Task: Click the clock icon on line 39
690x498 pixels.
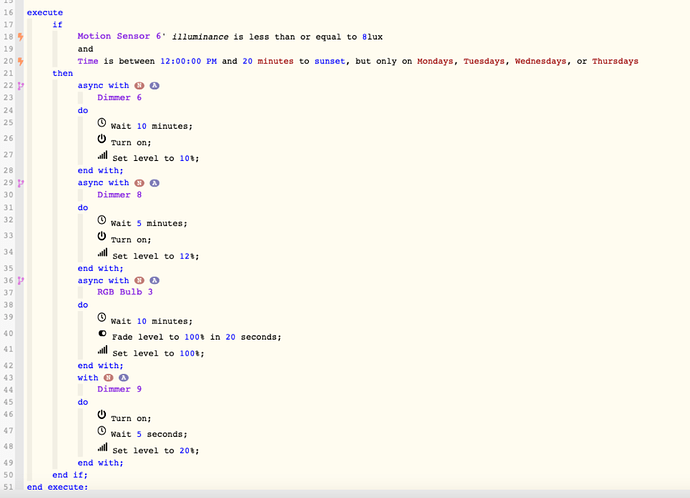Action: coord(102,317)
